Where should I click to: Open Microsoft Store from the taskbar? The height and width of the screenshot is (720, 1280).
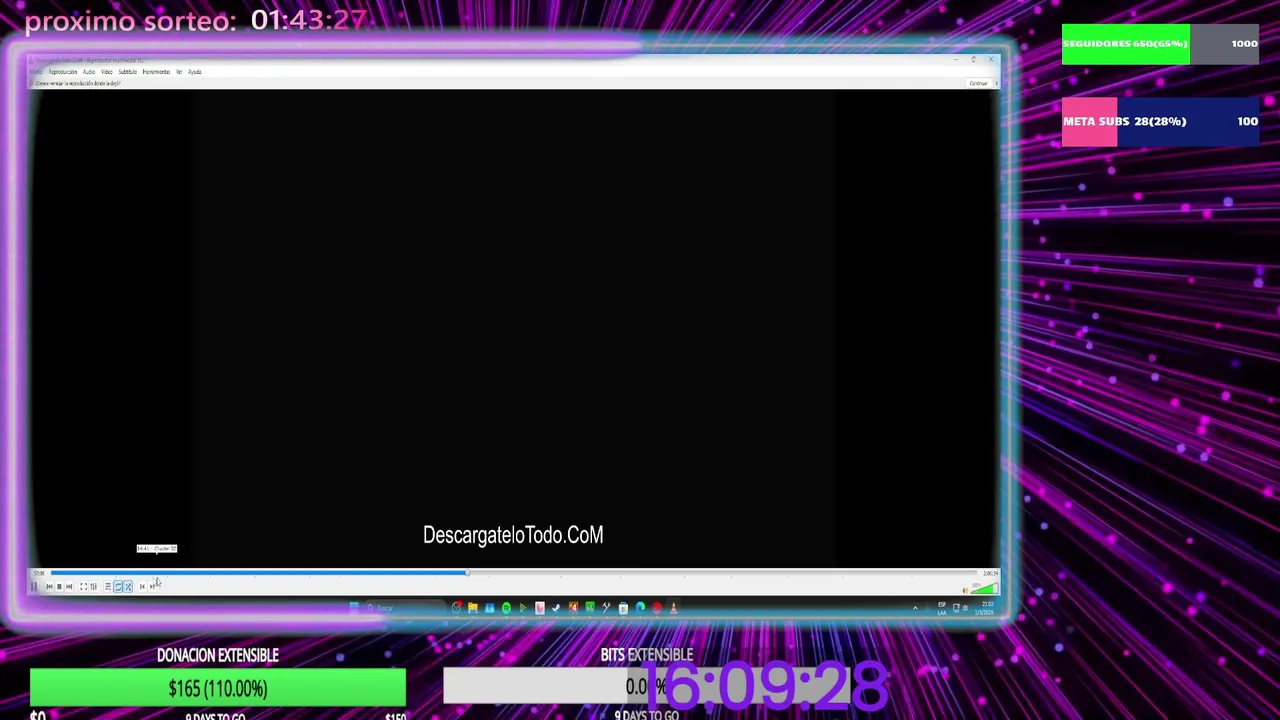pyautogui.click(x=623, y=608)
